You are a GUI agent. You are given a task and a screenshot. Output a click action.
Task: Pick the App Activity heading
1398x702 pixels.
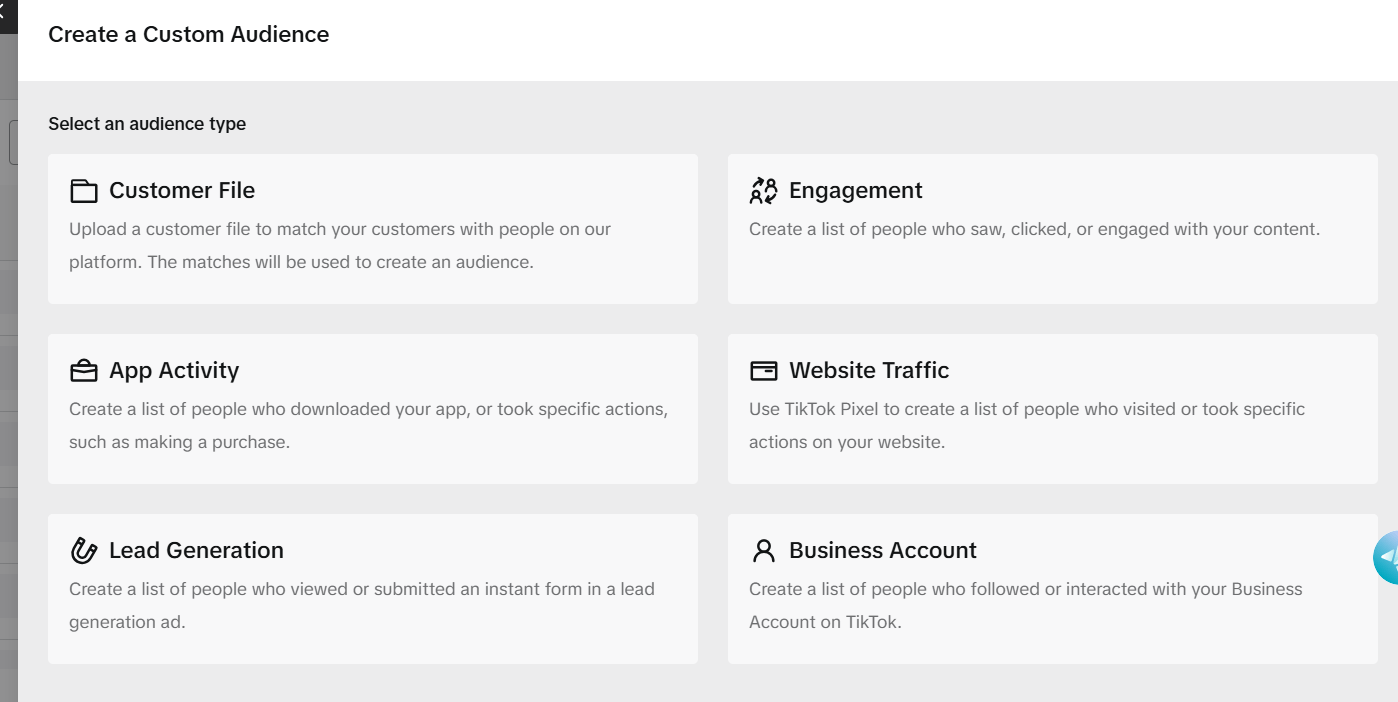click(174, 370)
